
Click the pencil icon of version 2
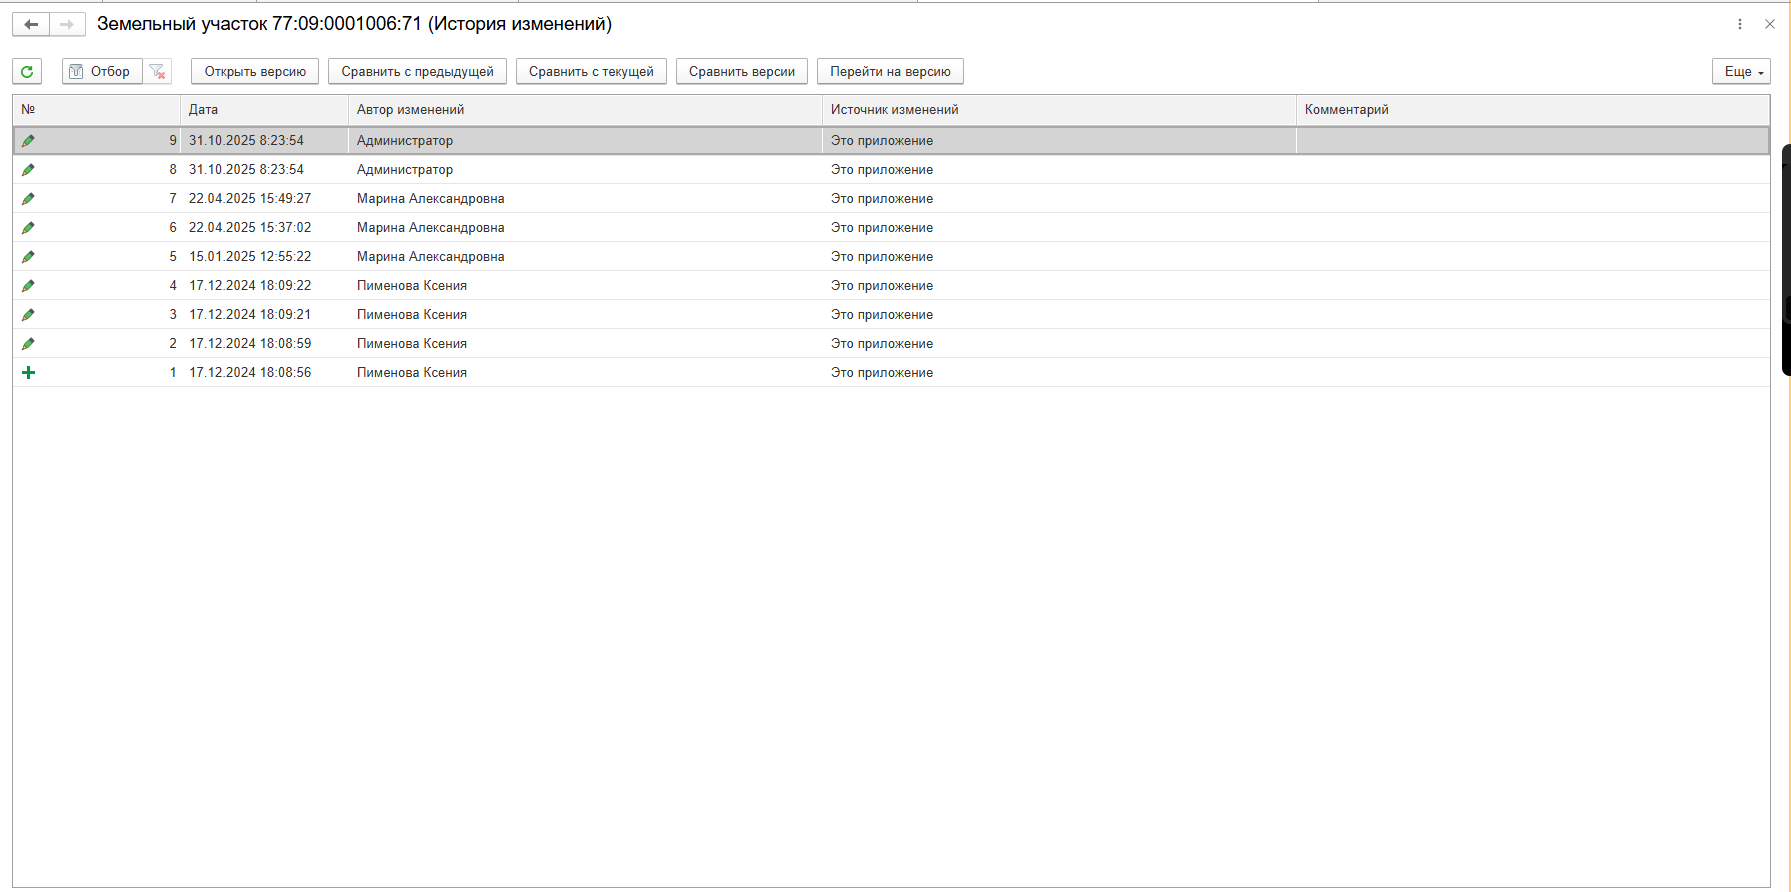point(28,344)
